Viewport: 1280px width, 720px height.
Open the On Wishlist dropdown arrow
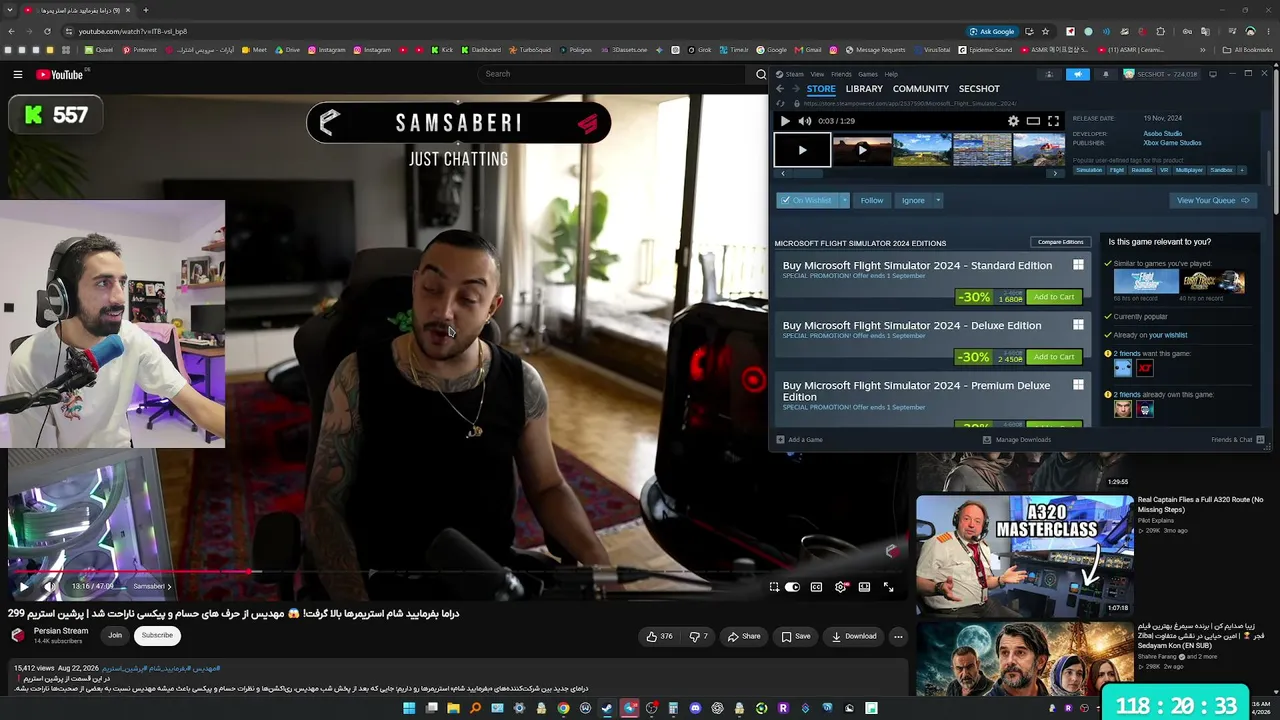844,200
